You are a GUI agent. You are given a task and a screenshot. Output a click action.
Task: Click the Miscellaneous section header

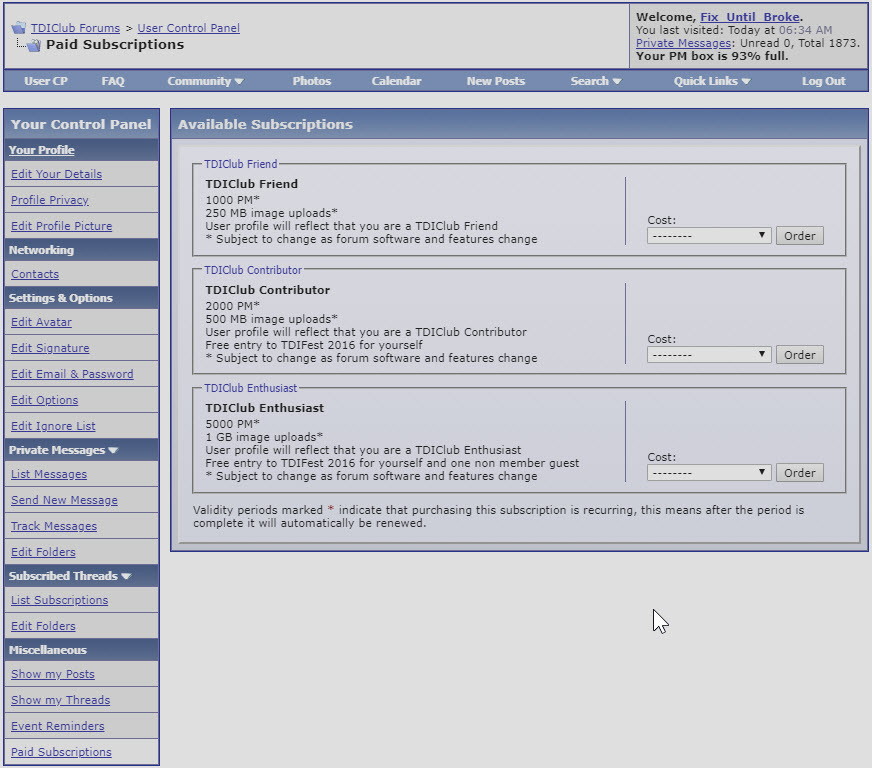81,650
